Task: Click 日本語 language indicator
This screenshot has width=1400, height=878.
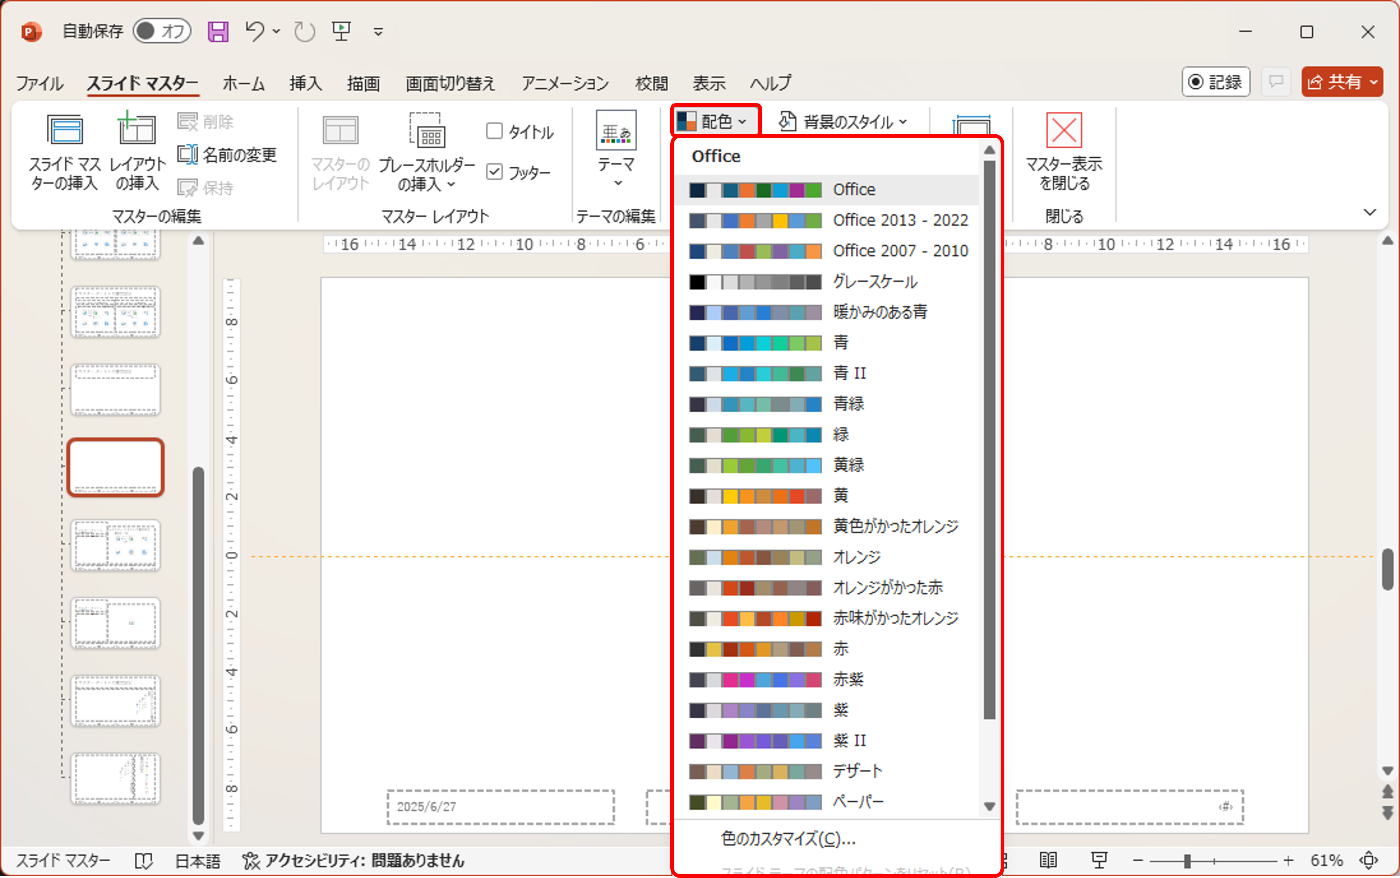Action: (198, 861)
